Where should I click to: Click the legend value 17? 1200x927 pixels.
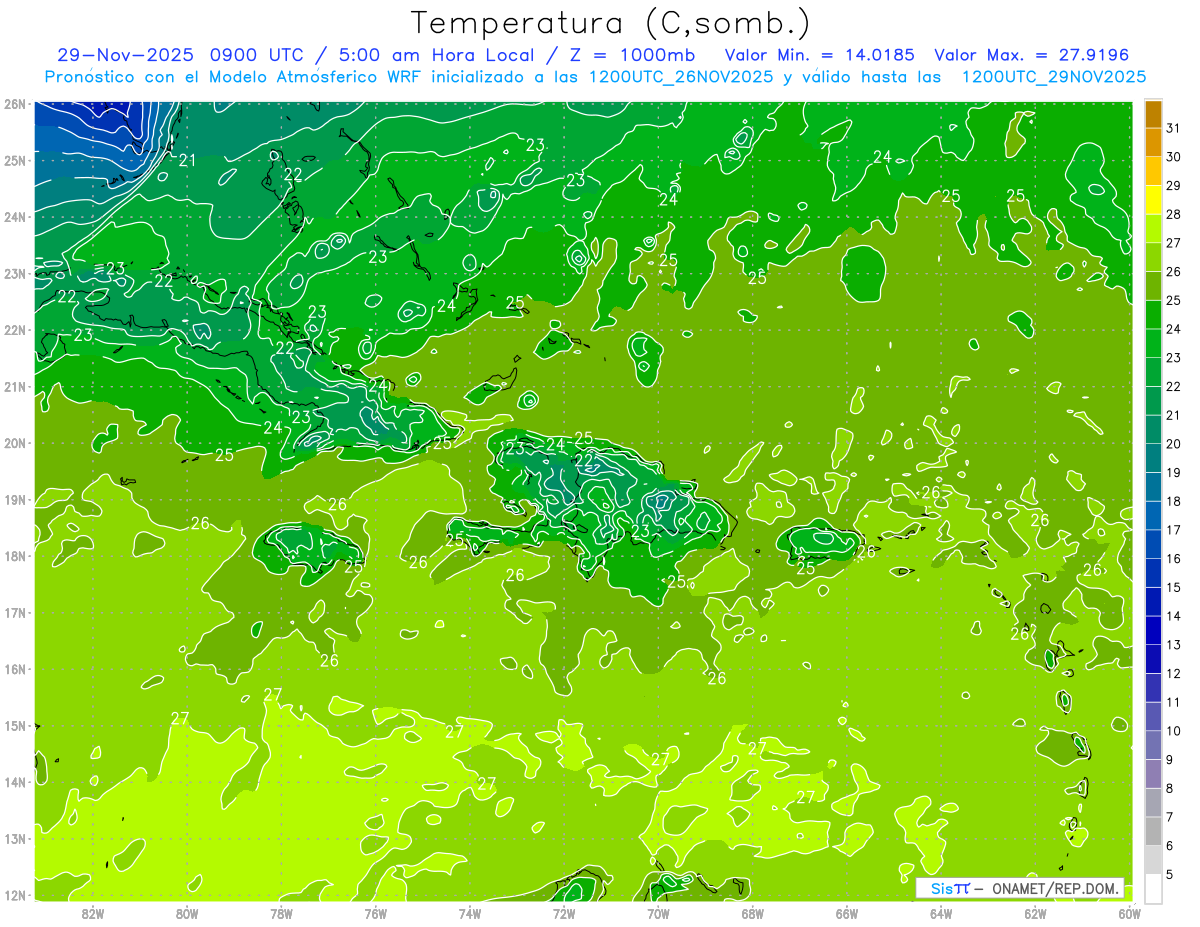(x=1173, y=530)
